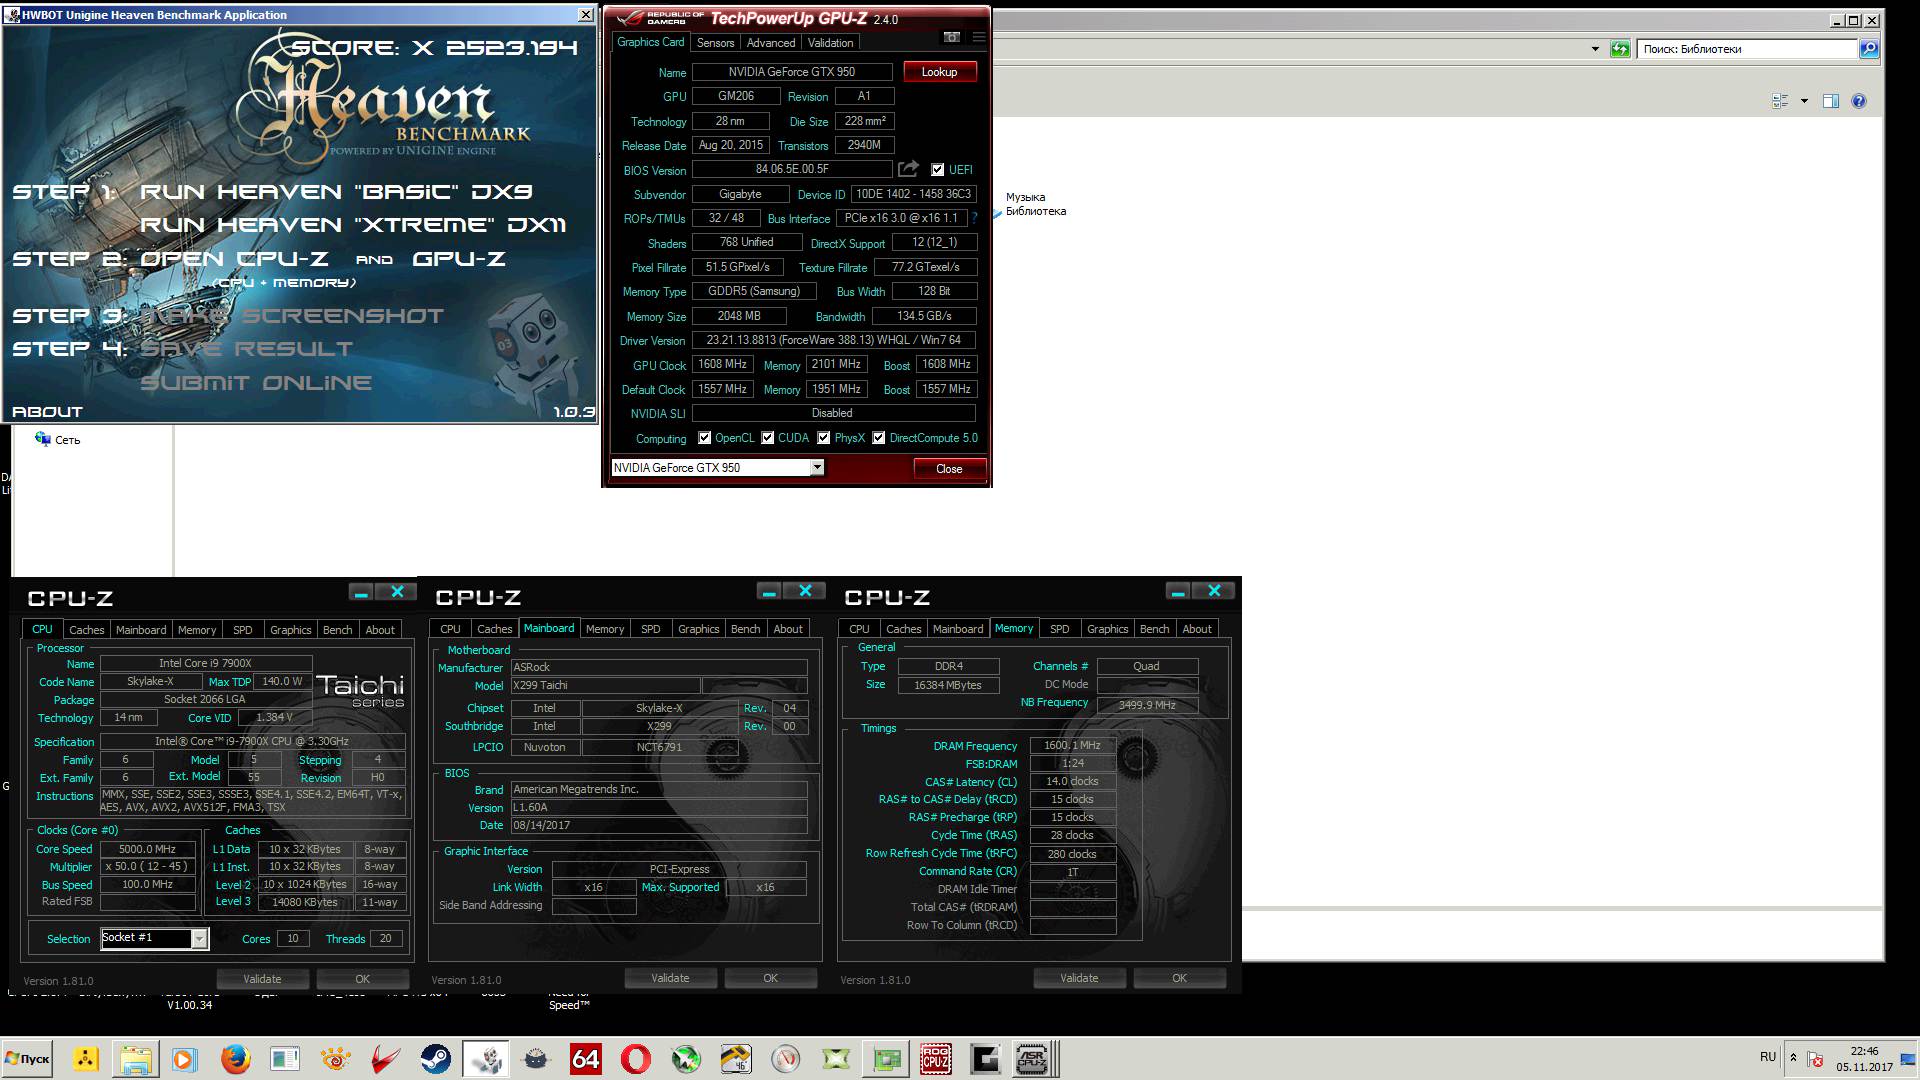Image resolution: width=1920 pixels, height=1080 pixels.
Task: Open Steam from the taskbar
Action: click(x=436, y=1059)
